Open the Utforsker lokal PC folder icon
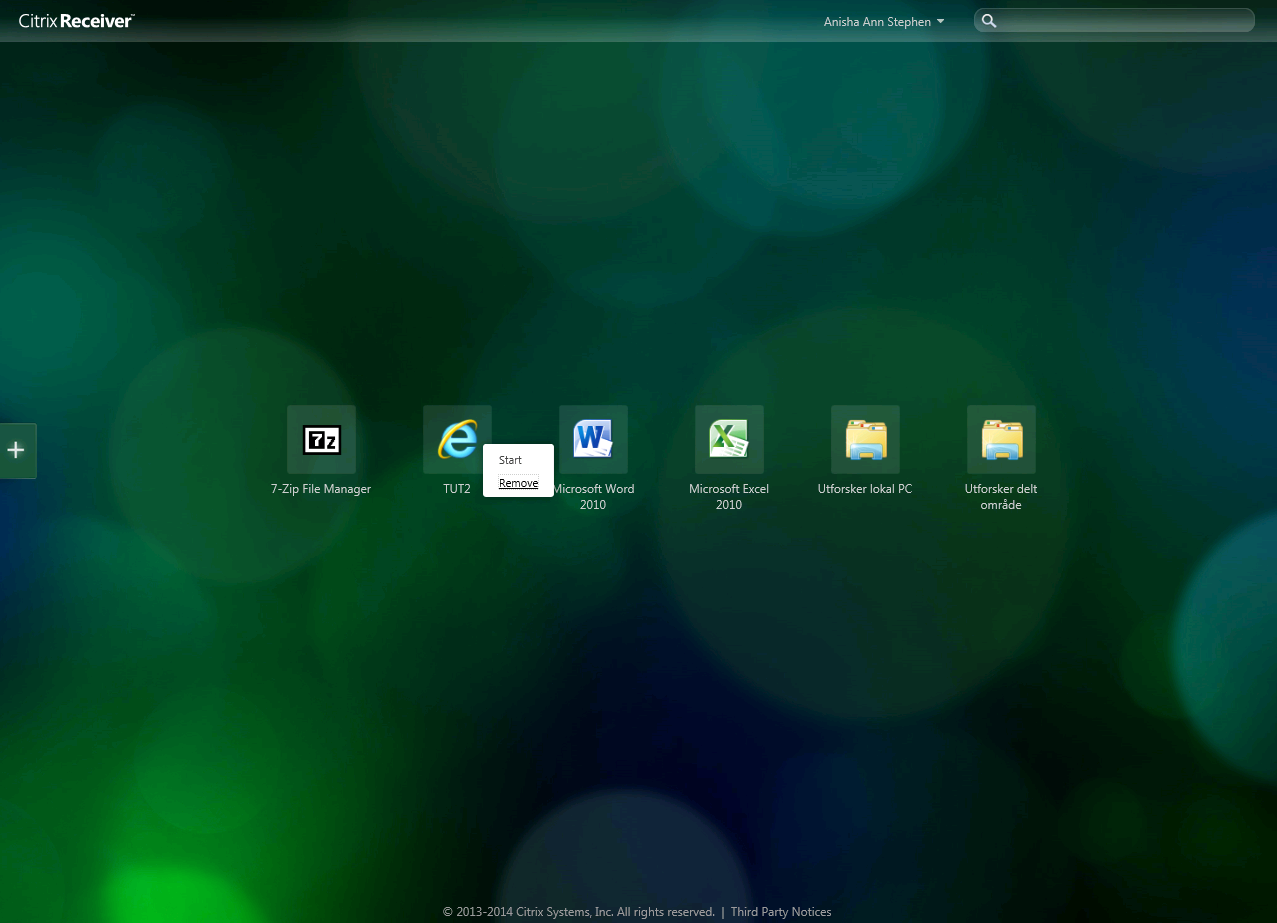The height and width of the screenshot is (923, 1277). point(865,439)
